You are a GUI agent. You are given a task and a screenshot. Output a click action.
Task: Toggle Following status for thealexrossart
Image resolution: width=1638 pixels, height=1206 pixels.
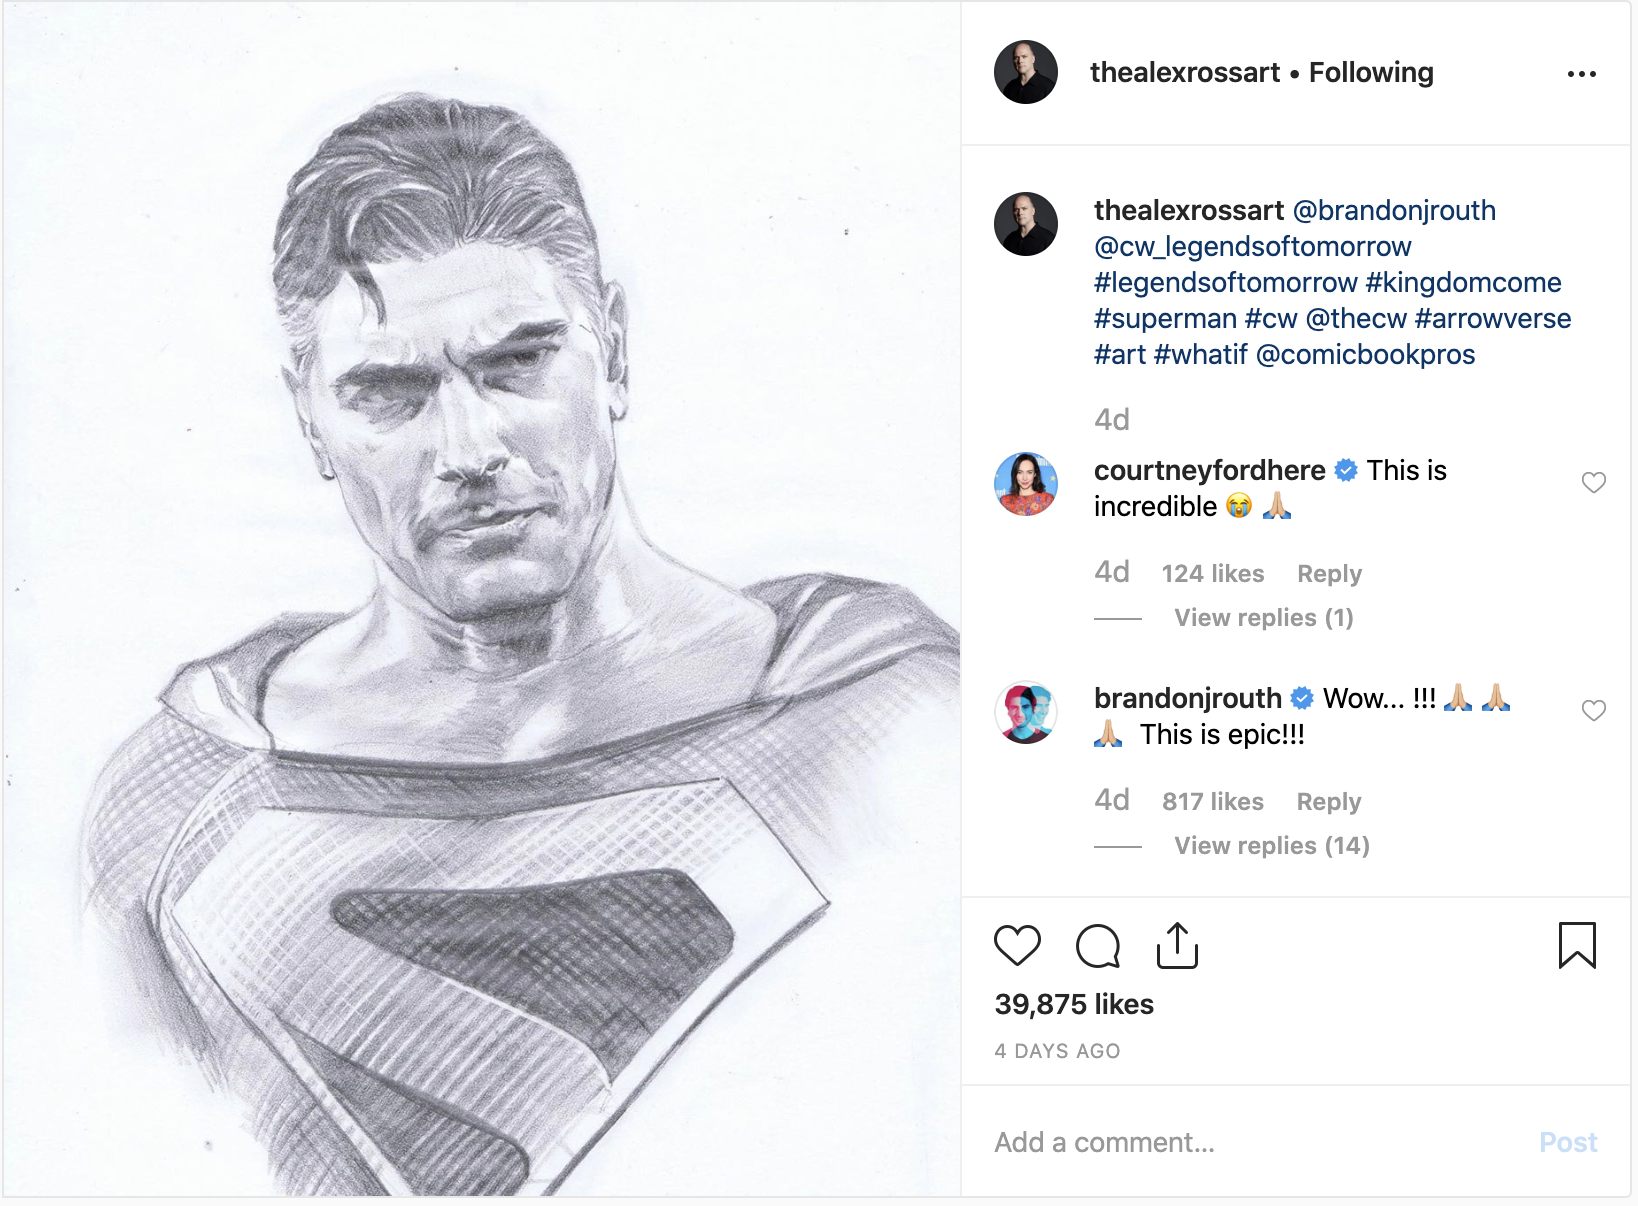click(1371, 73)
